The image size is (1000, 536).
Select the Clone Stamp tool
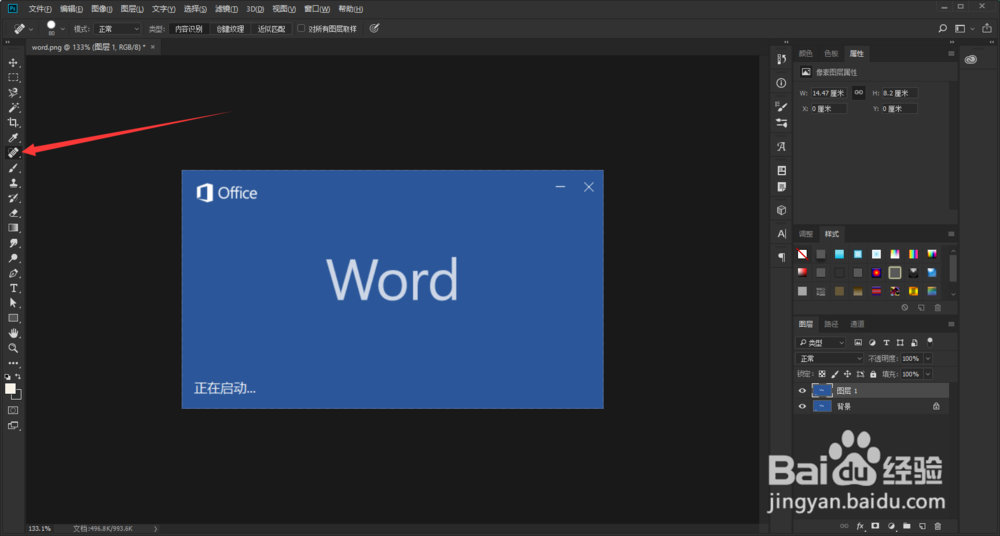coord(13,182)
